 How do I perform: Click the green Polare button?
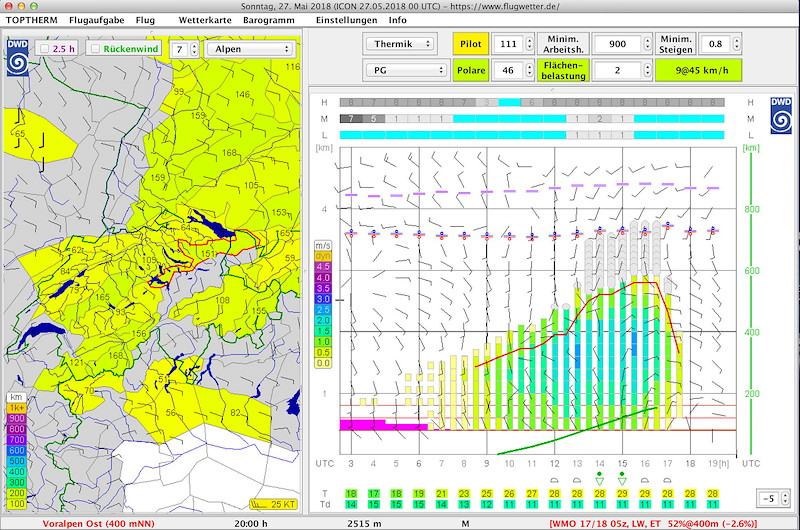point(470,70)
